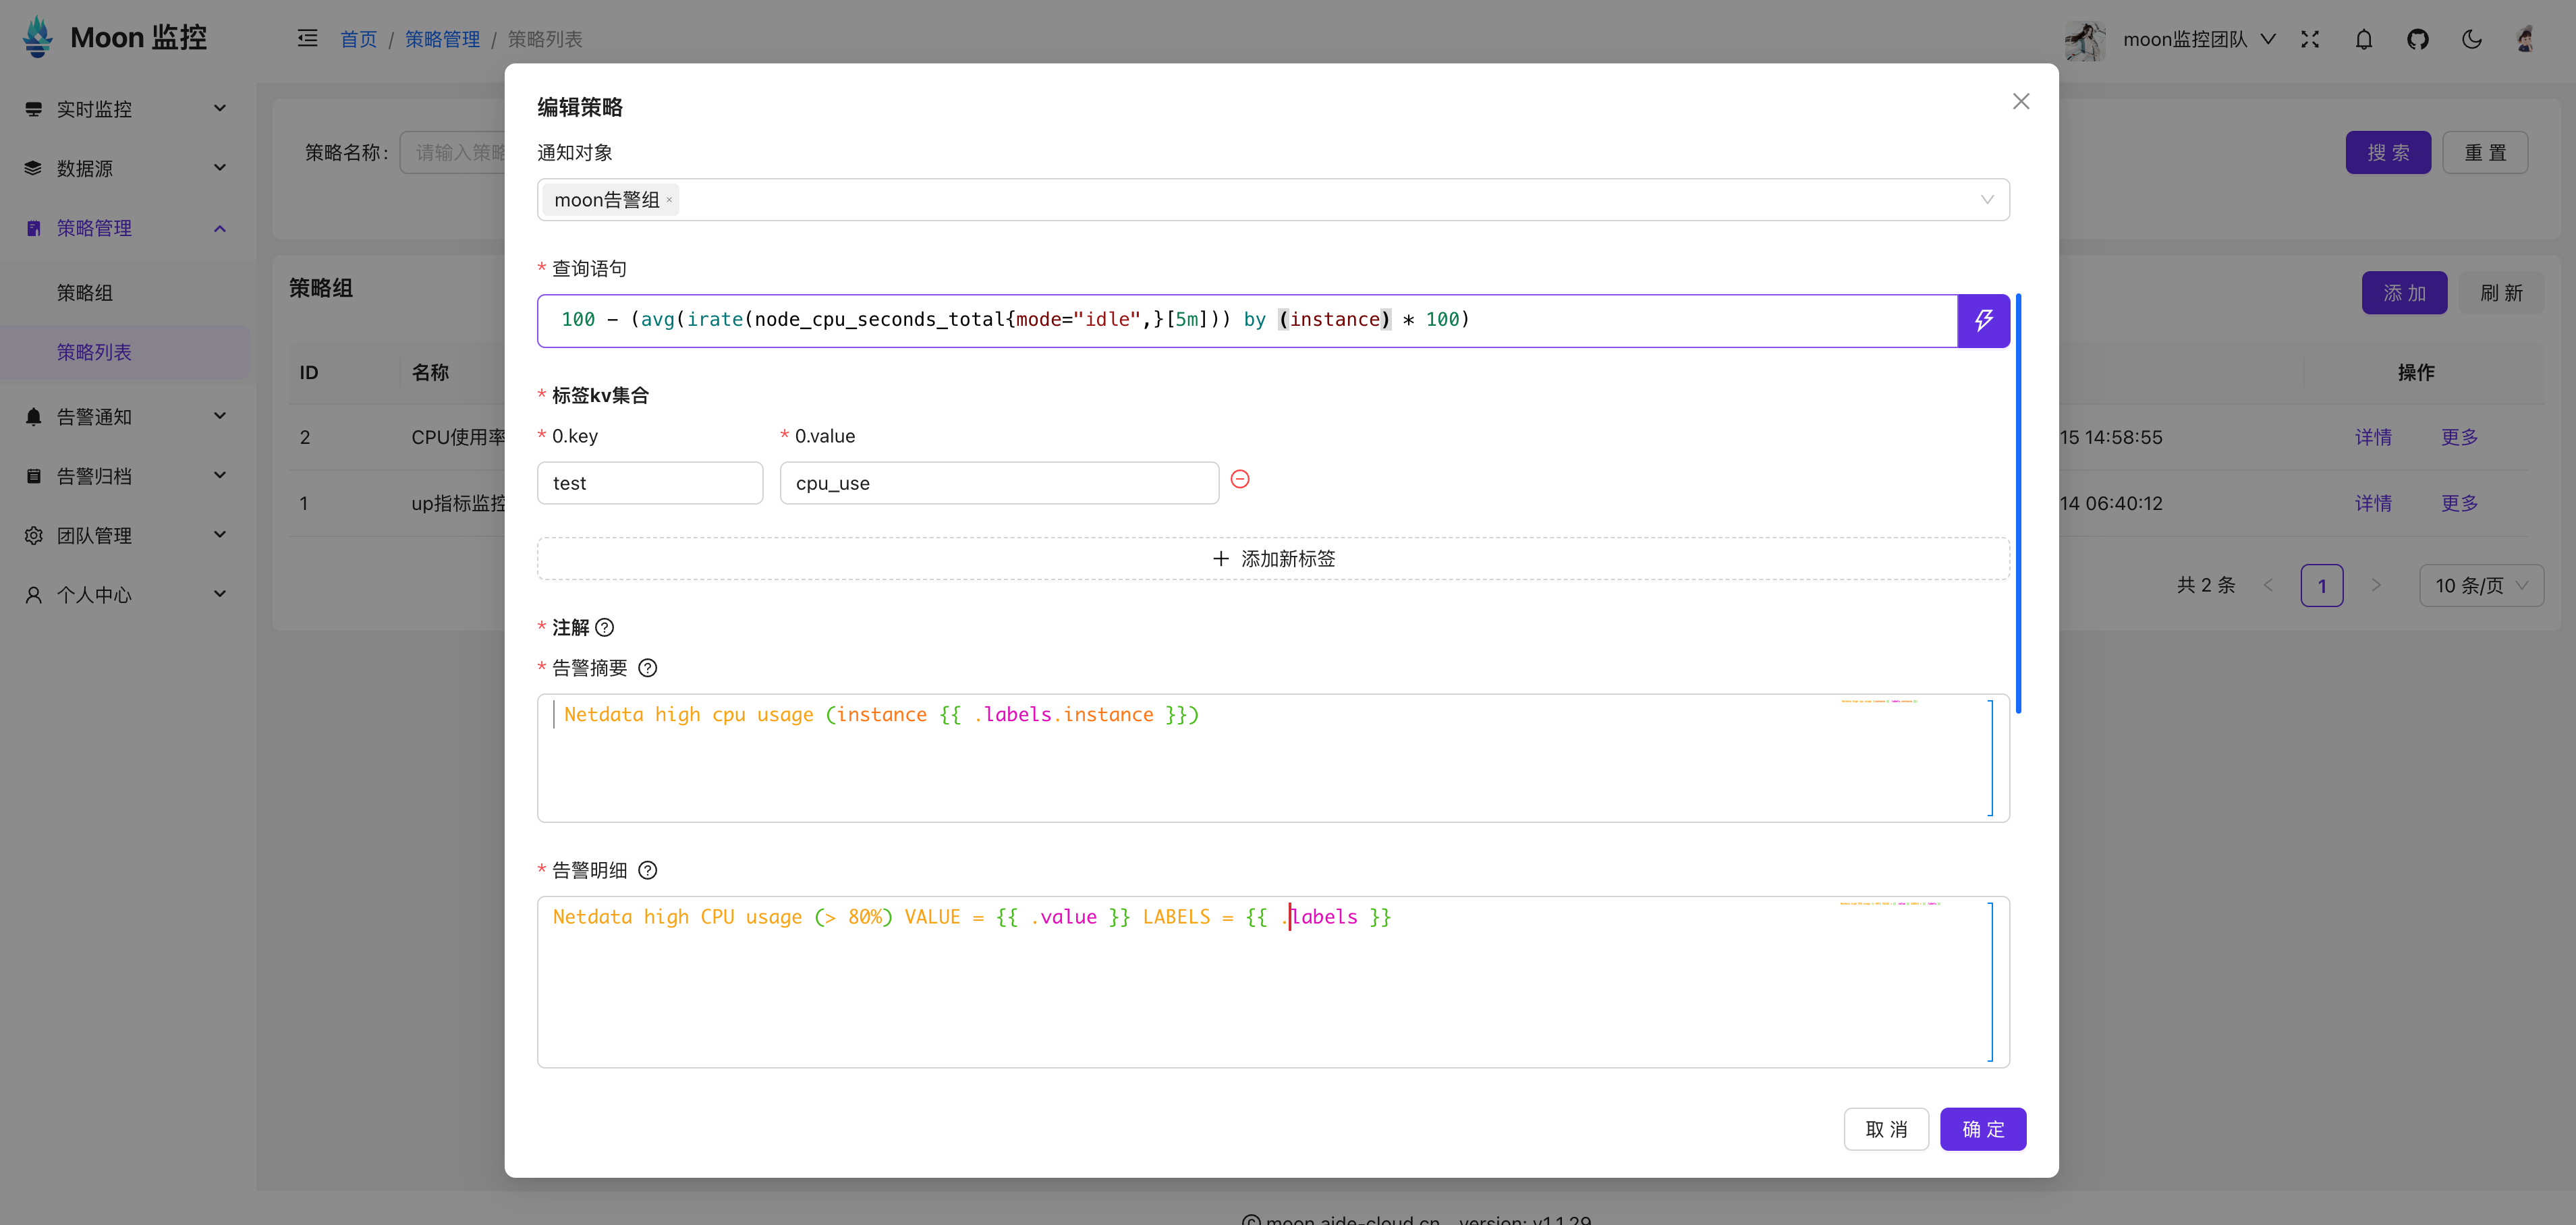Click the 刷新 button
2576x1225 pixels.
(x=2501, y=293)
